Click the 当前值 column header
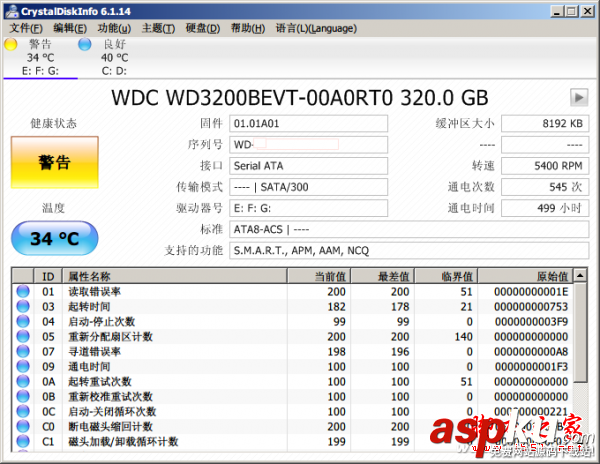The height and width of the screenshot is (464, 600). pos(319,276)
